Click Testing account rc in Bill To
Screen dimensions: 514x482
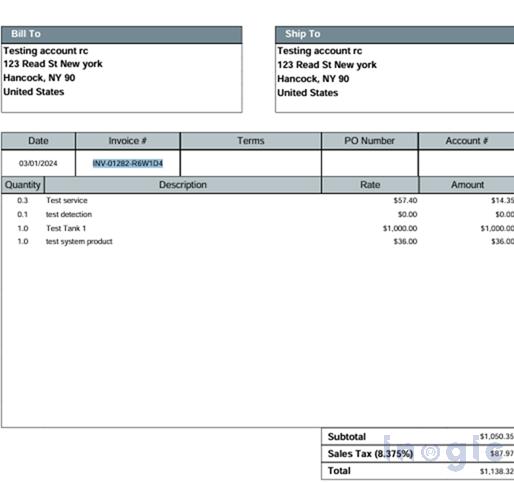click(46, 51)
